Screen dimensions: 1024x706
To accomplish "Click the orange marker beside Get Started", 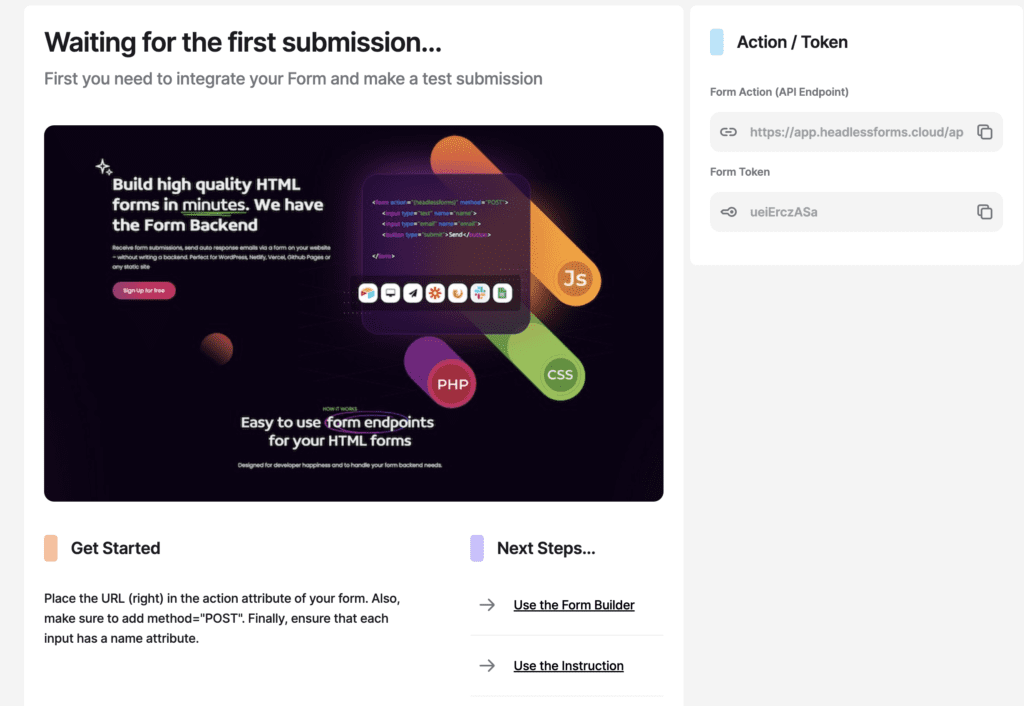I will (51, 548).
